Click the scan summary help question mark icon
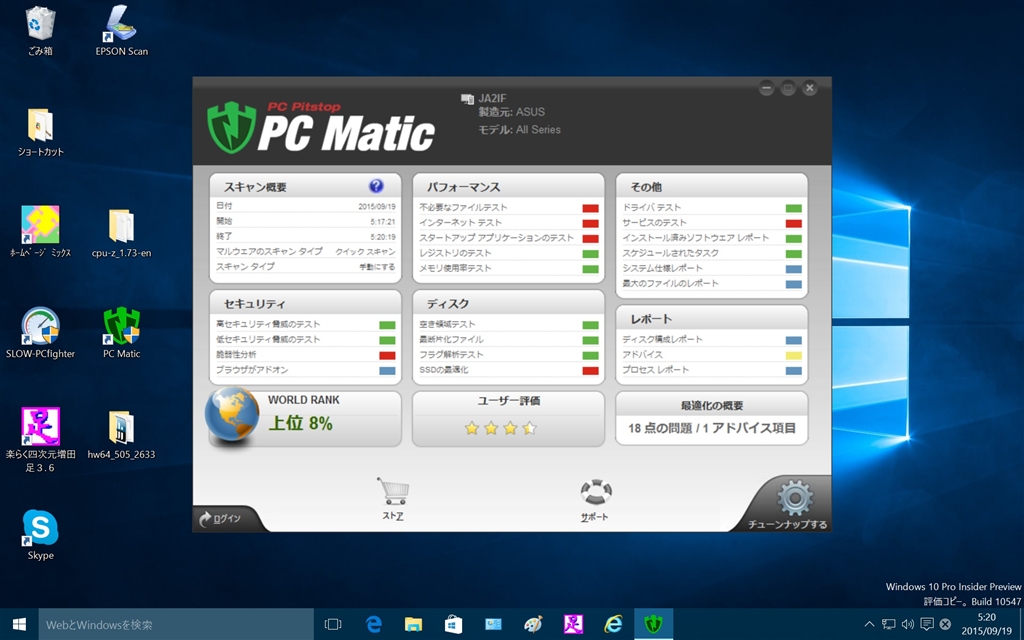 click(376, 186)
